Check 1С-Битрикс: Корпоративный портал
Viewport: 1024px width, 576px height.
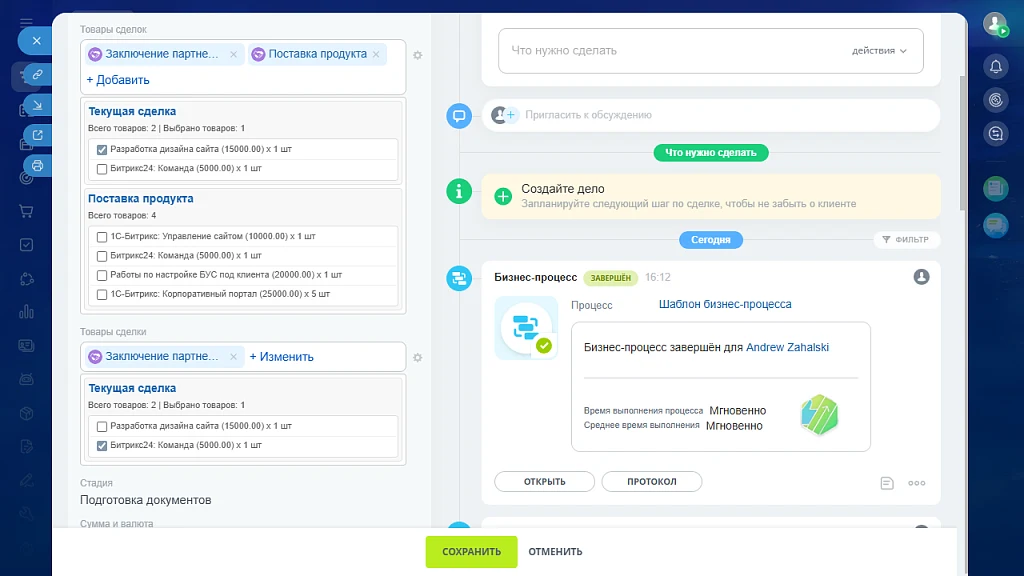coord(102,295)
